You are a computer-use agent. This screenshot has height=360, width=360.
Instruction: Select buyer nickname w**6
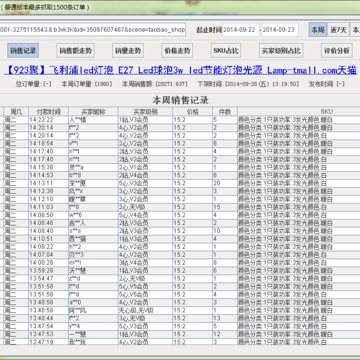coord(93,215)
